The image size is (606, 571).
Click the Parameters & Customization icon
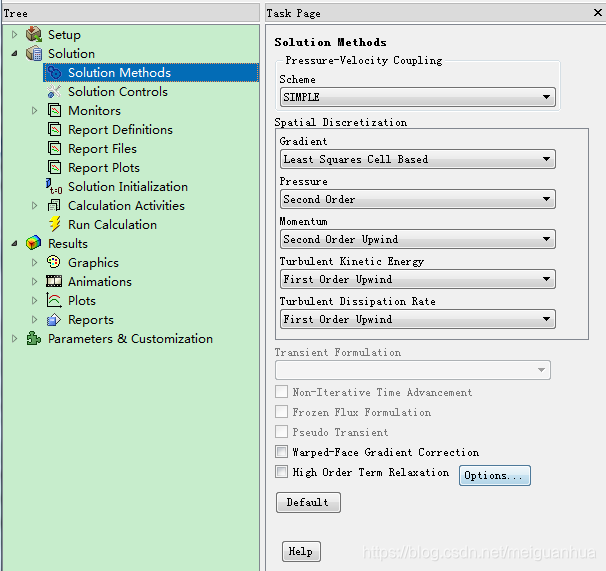click(34, 339)
